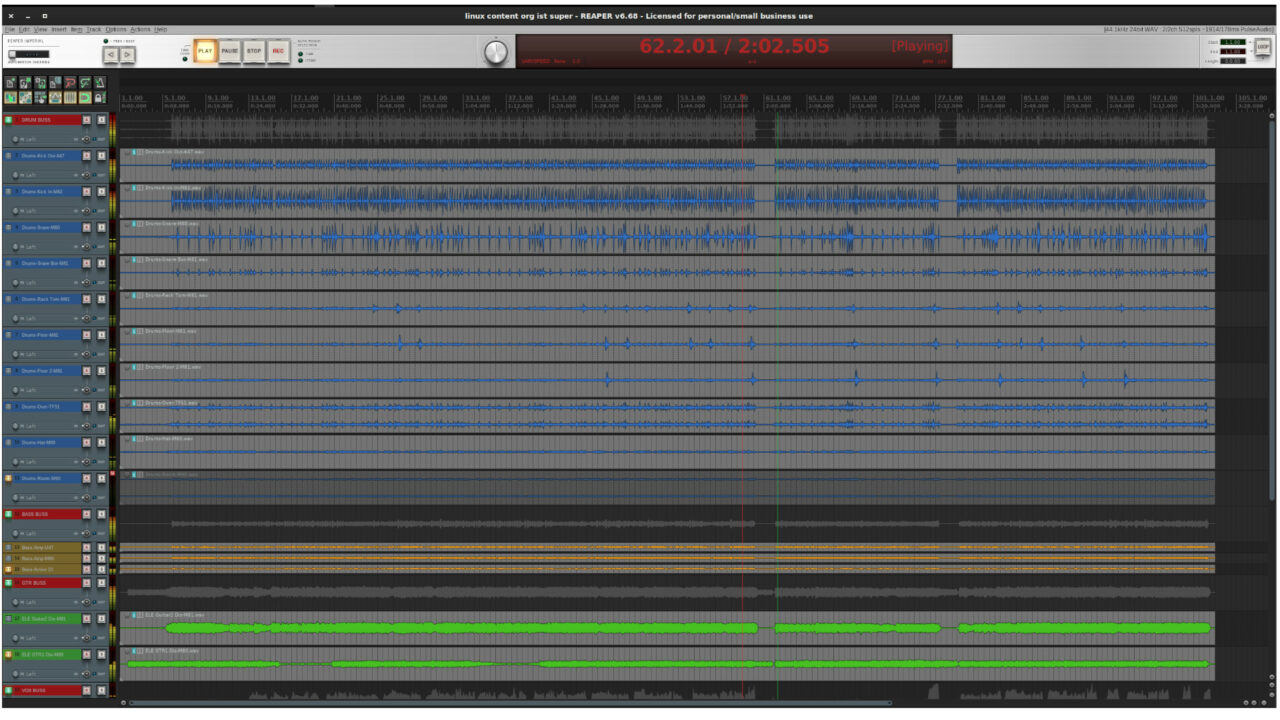Click the STOP transport button
Viewport: 1280px width, 720px height.
point(254,51)
